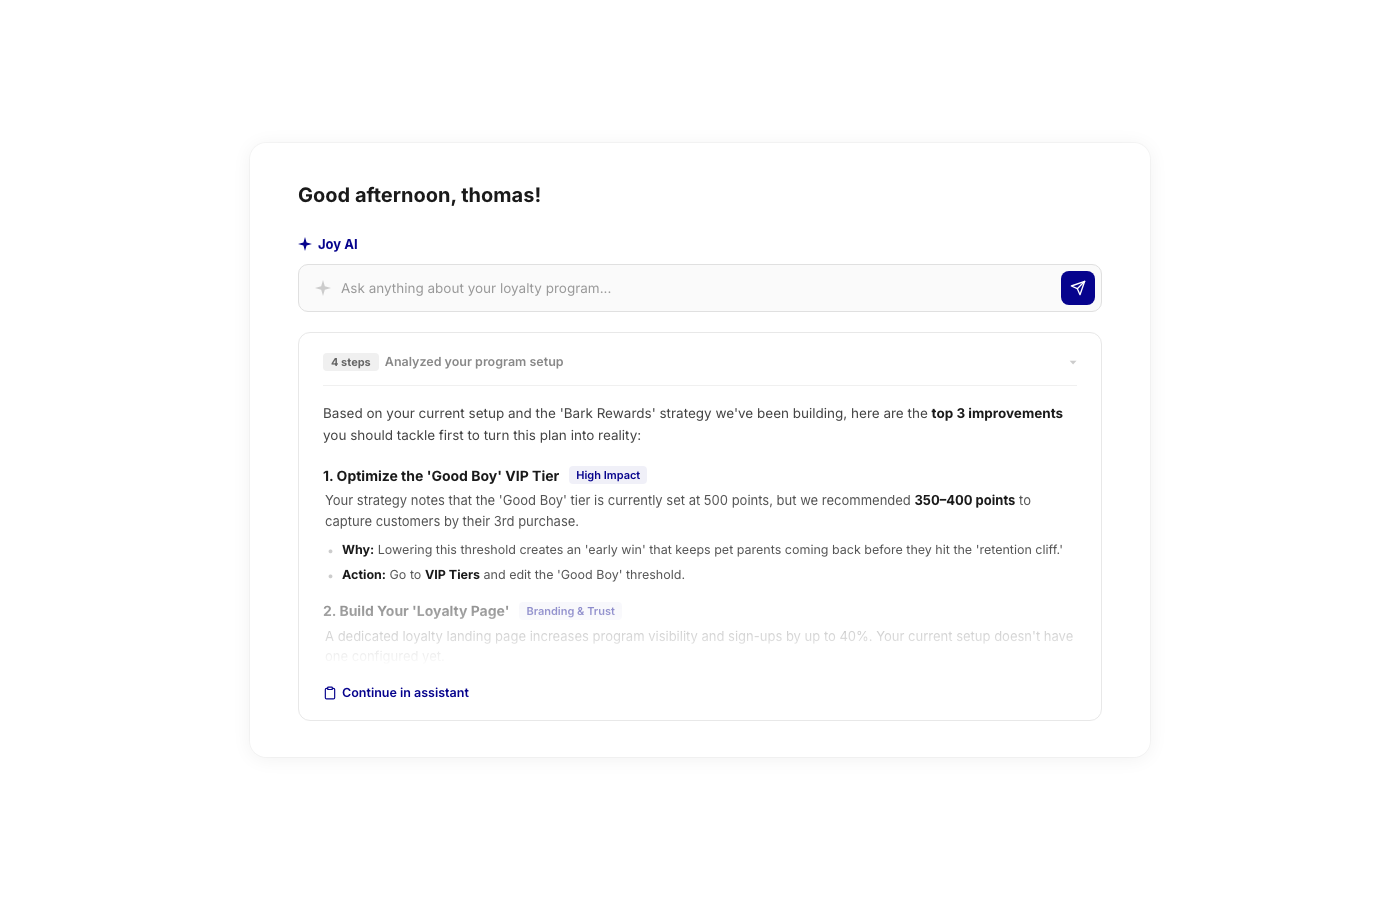Screen dimensions: 1400x900
Task: Click the clipboard icon beside Continue in assistant
Action: coord(329,692)
